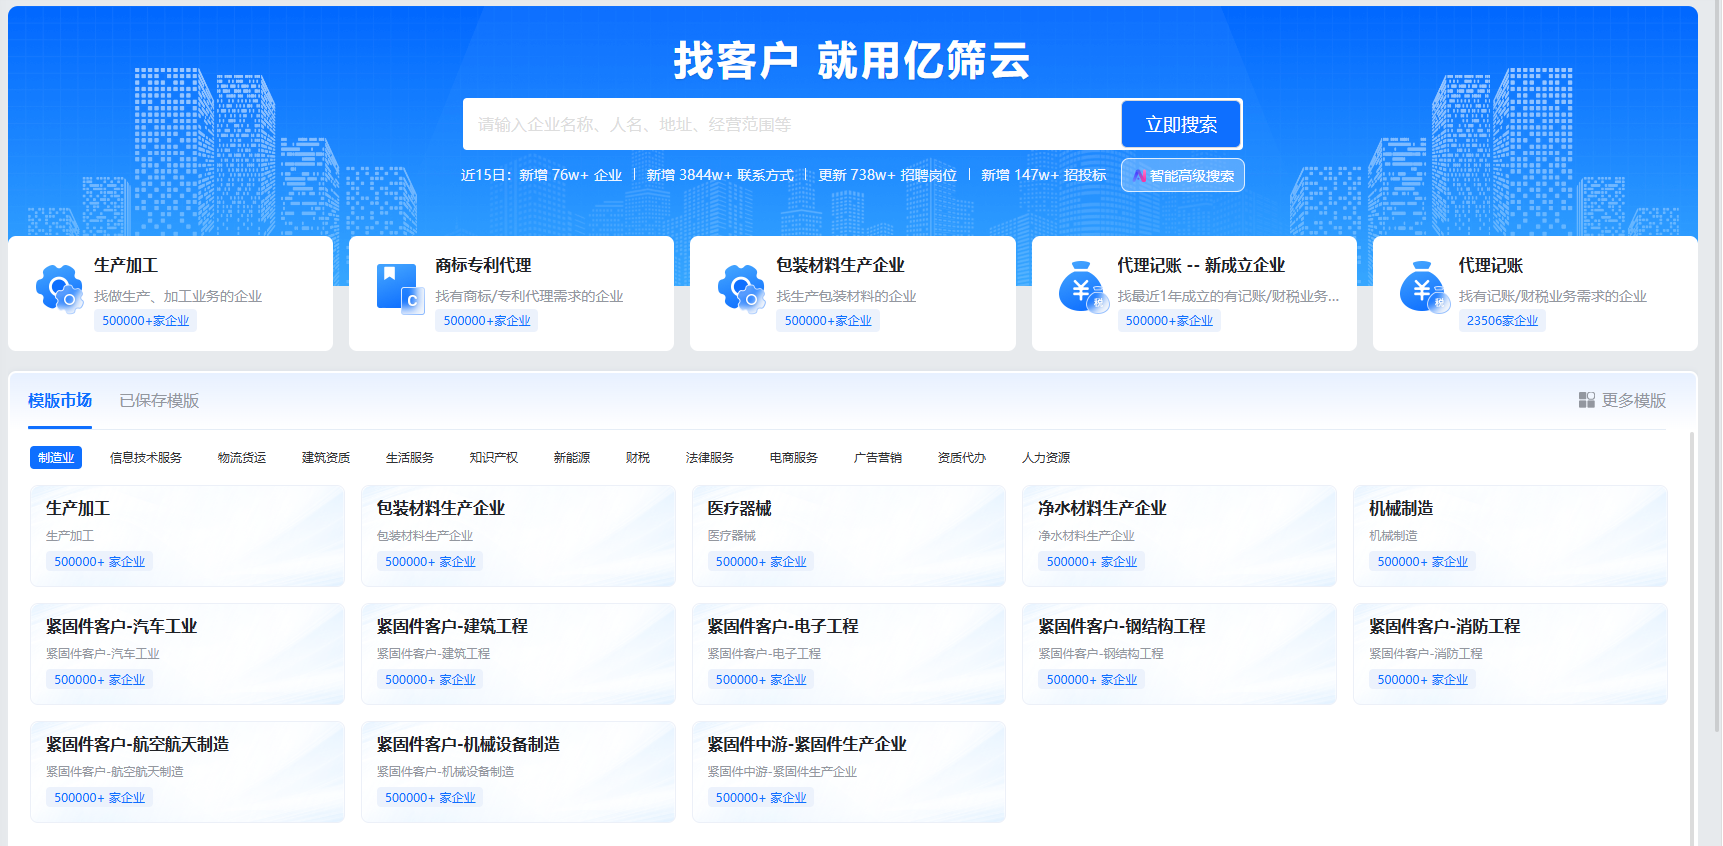Open the 紧固件客户-机械设备制造 template card
This screenshot has width=1723, height=846.
[518, 772]
